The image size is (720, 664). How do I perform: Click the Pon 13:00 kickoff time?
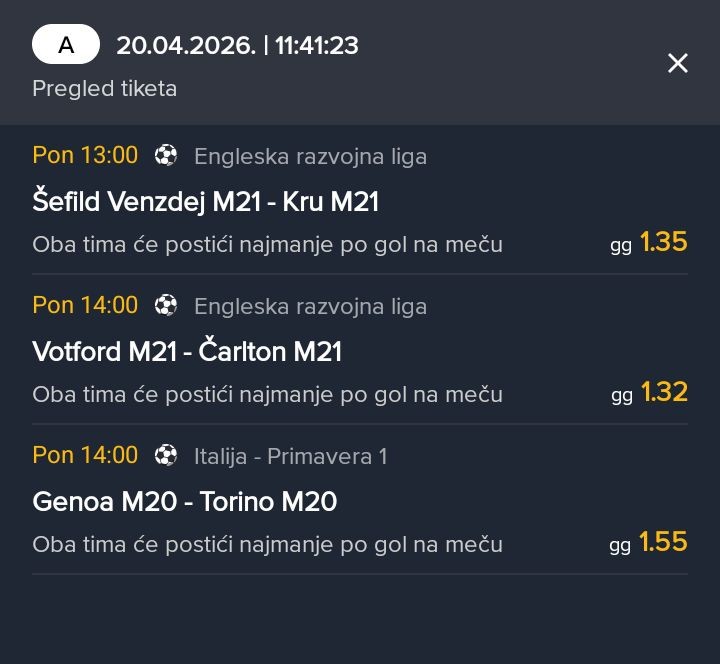(x=85, y=155)
